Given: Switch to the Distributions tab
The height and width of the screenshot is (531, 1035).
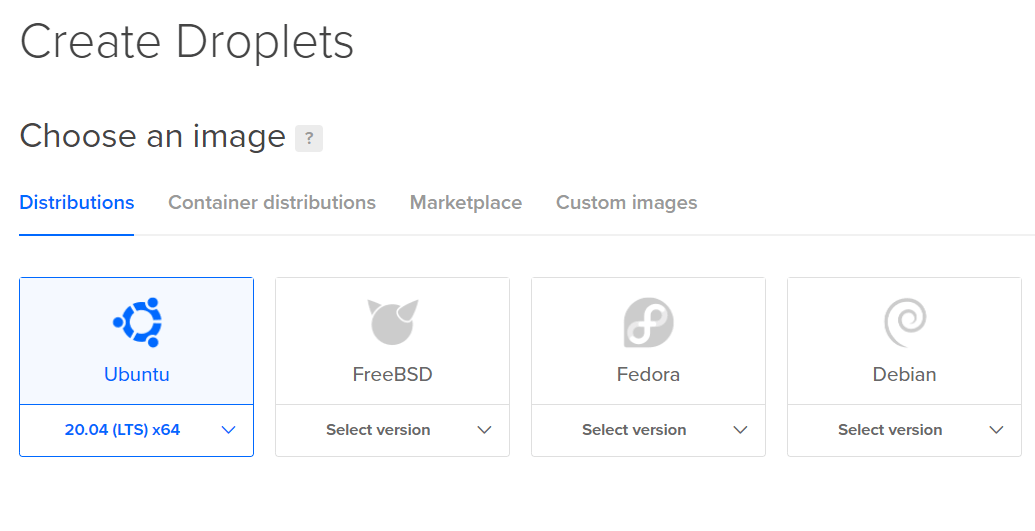Looking at the screenshot, I should tap(77, 202).
